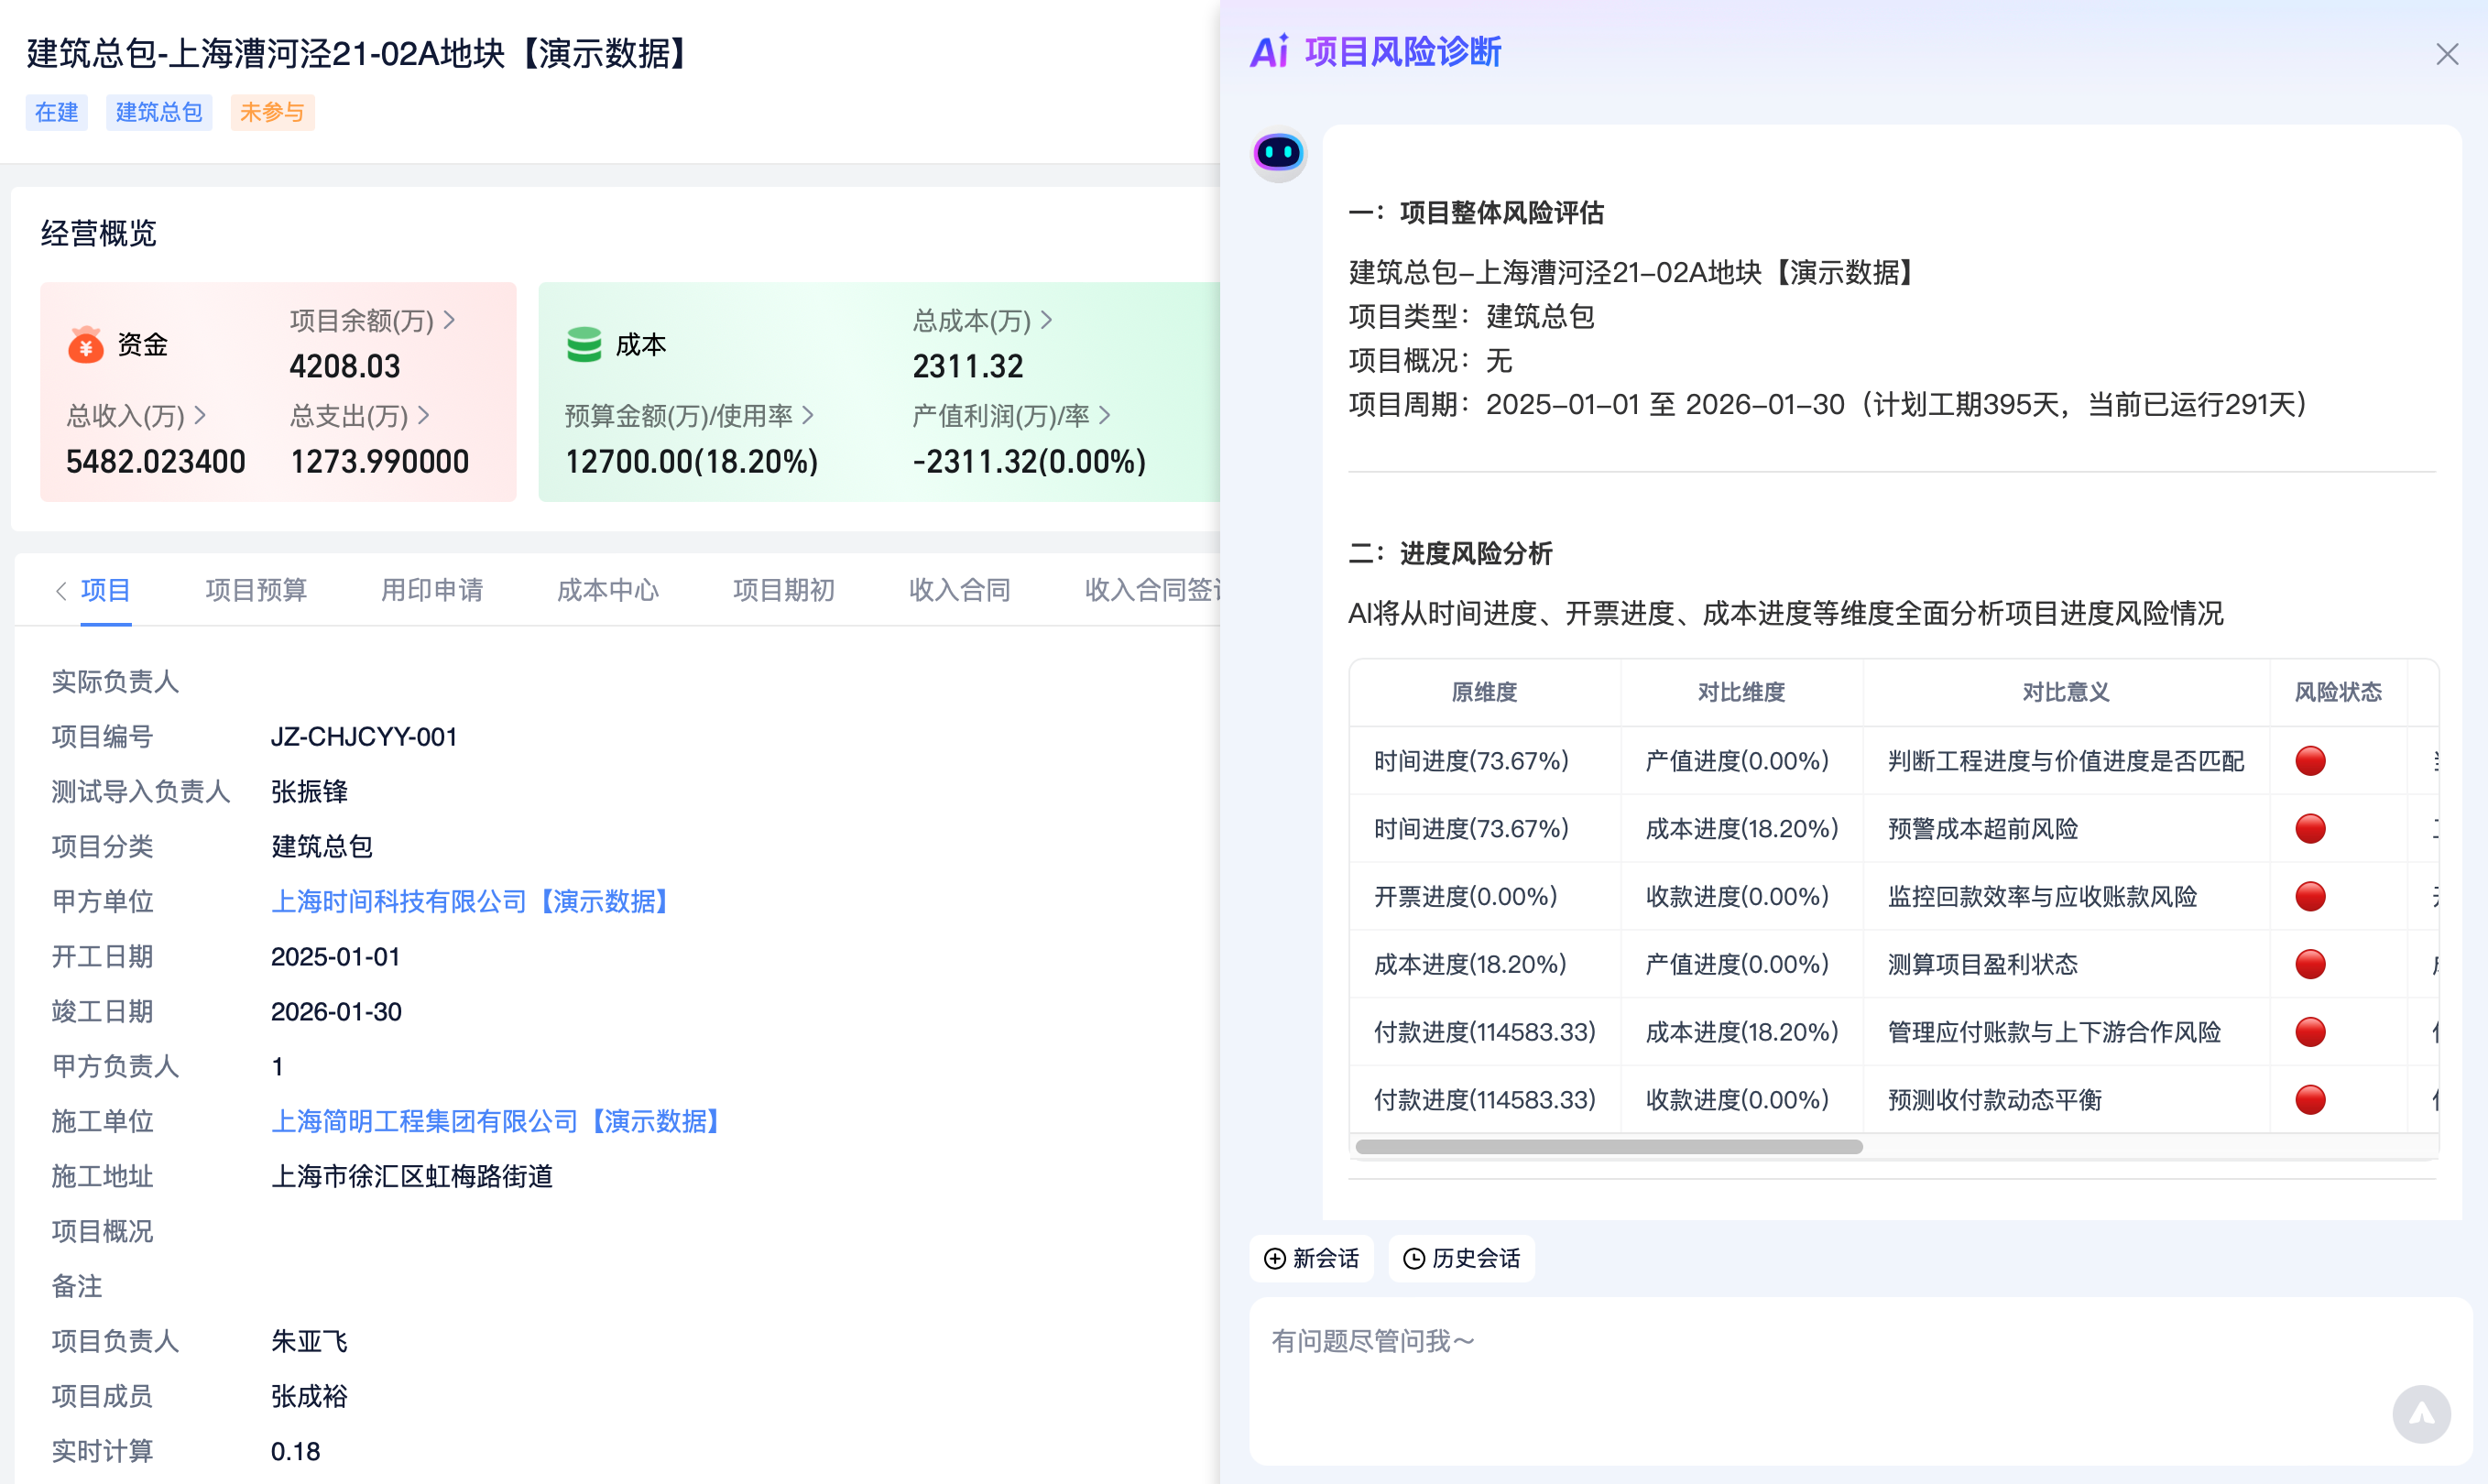Expand 项目余额(万) details arrow

(x=450, y=320)
